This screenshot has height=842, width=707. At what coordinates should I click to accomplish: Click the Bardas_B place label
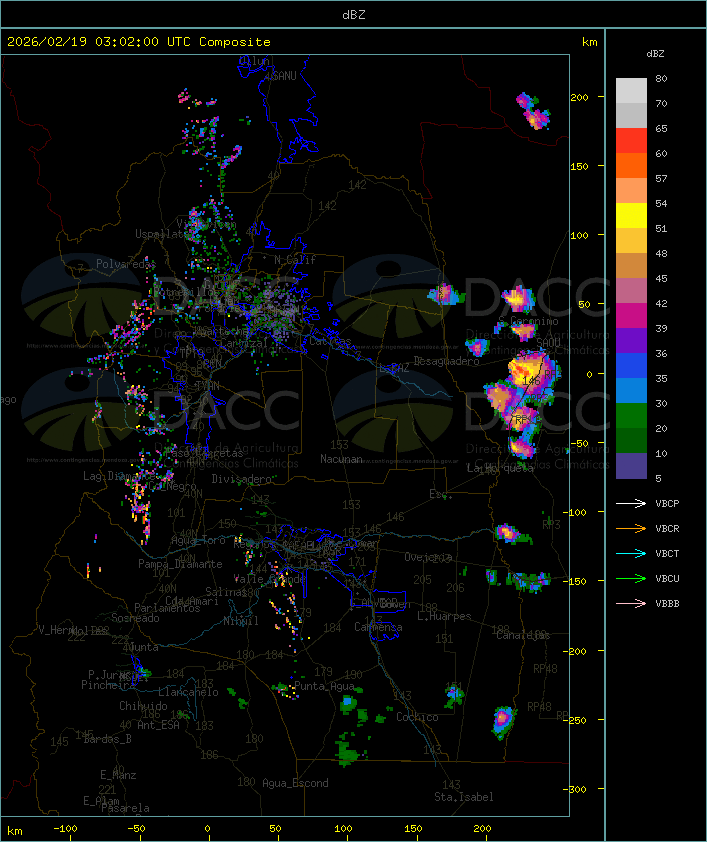click(x=107, y=739)
